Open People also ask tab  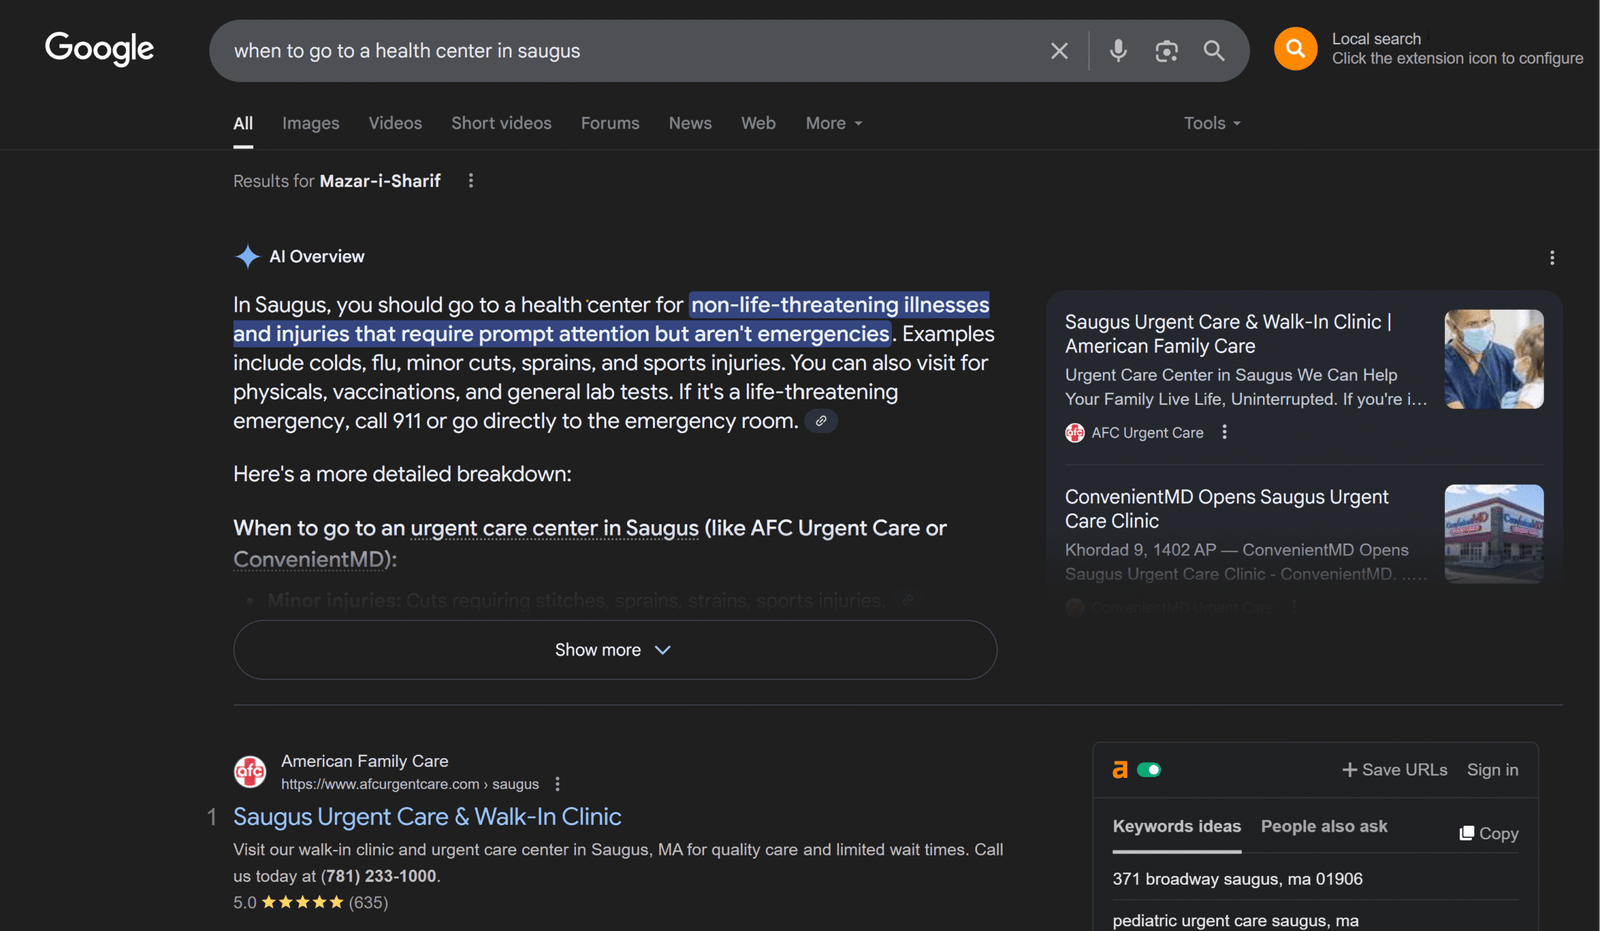click(1324, 826)
